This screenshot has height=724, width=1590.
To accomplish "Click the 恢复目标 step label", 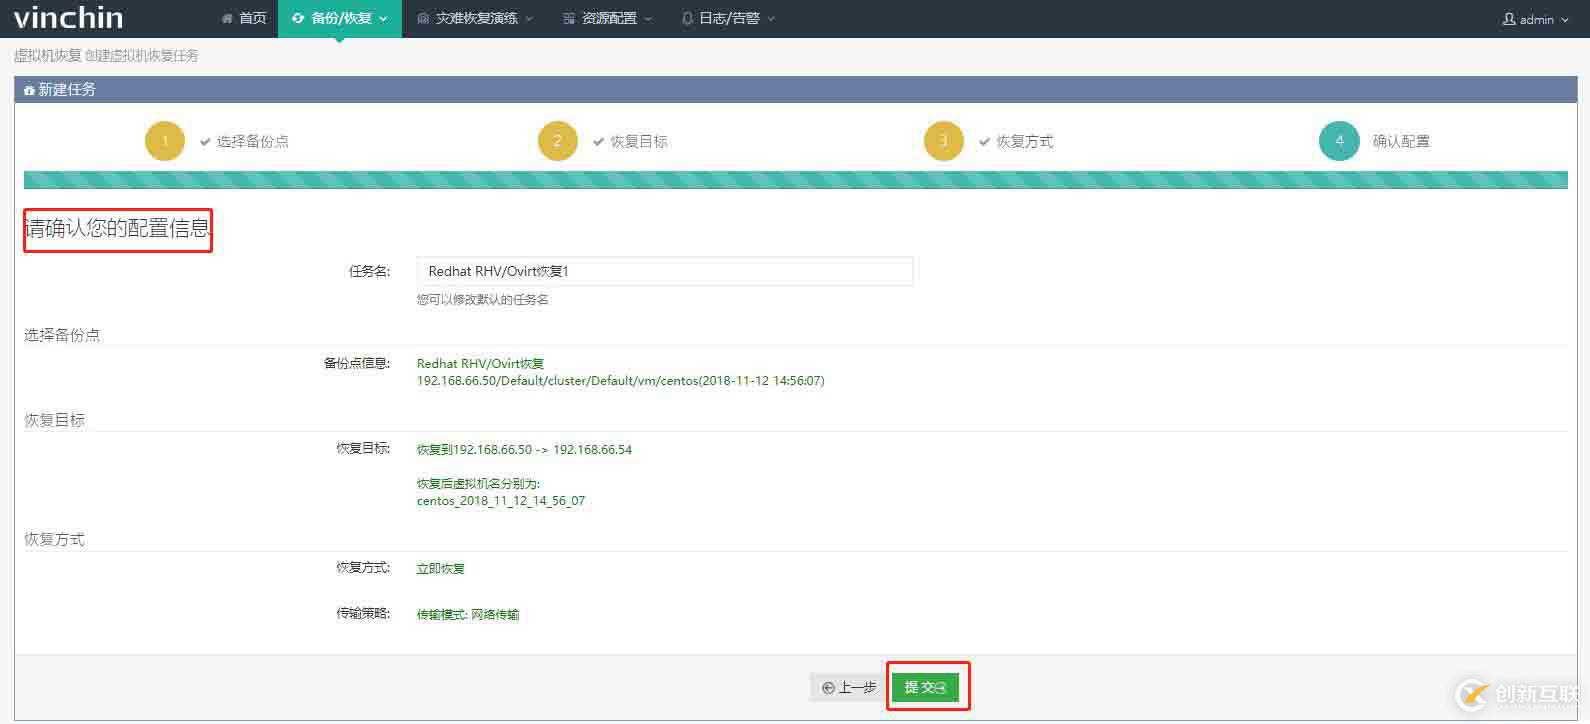I will click(639, 141).
